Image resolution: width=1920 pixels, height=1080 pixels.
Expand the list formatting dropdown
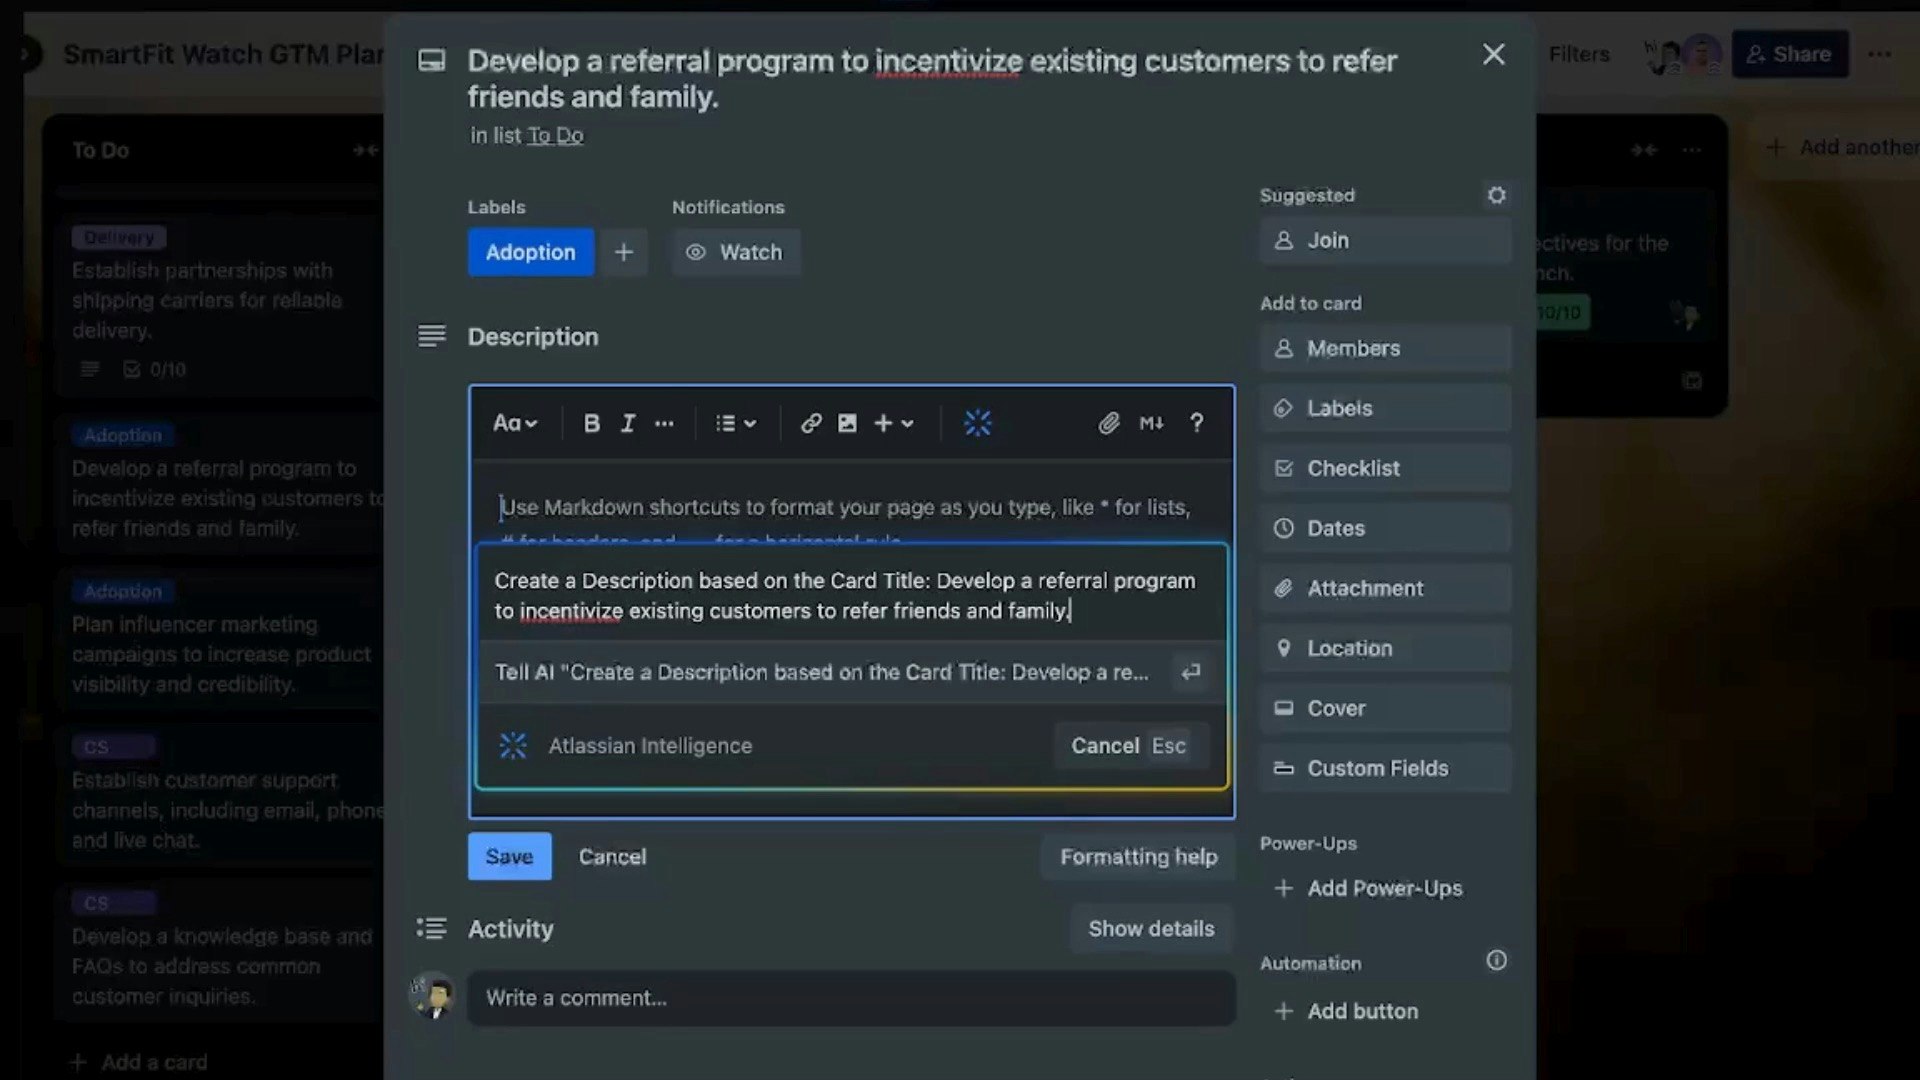[x=735, y=423]
